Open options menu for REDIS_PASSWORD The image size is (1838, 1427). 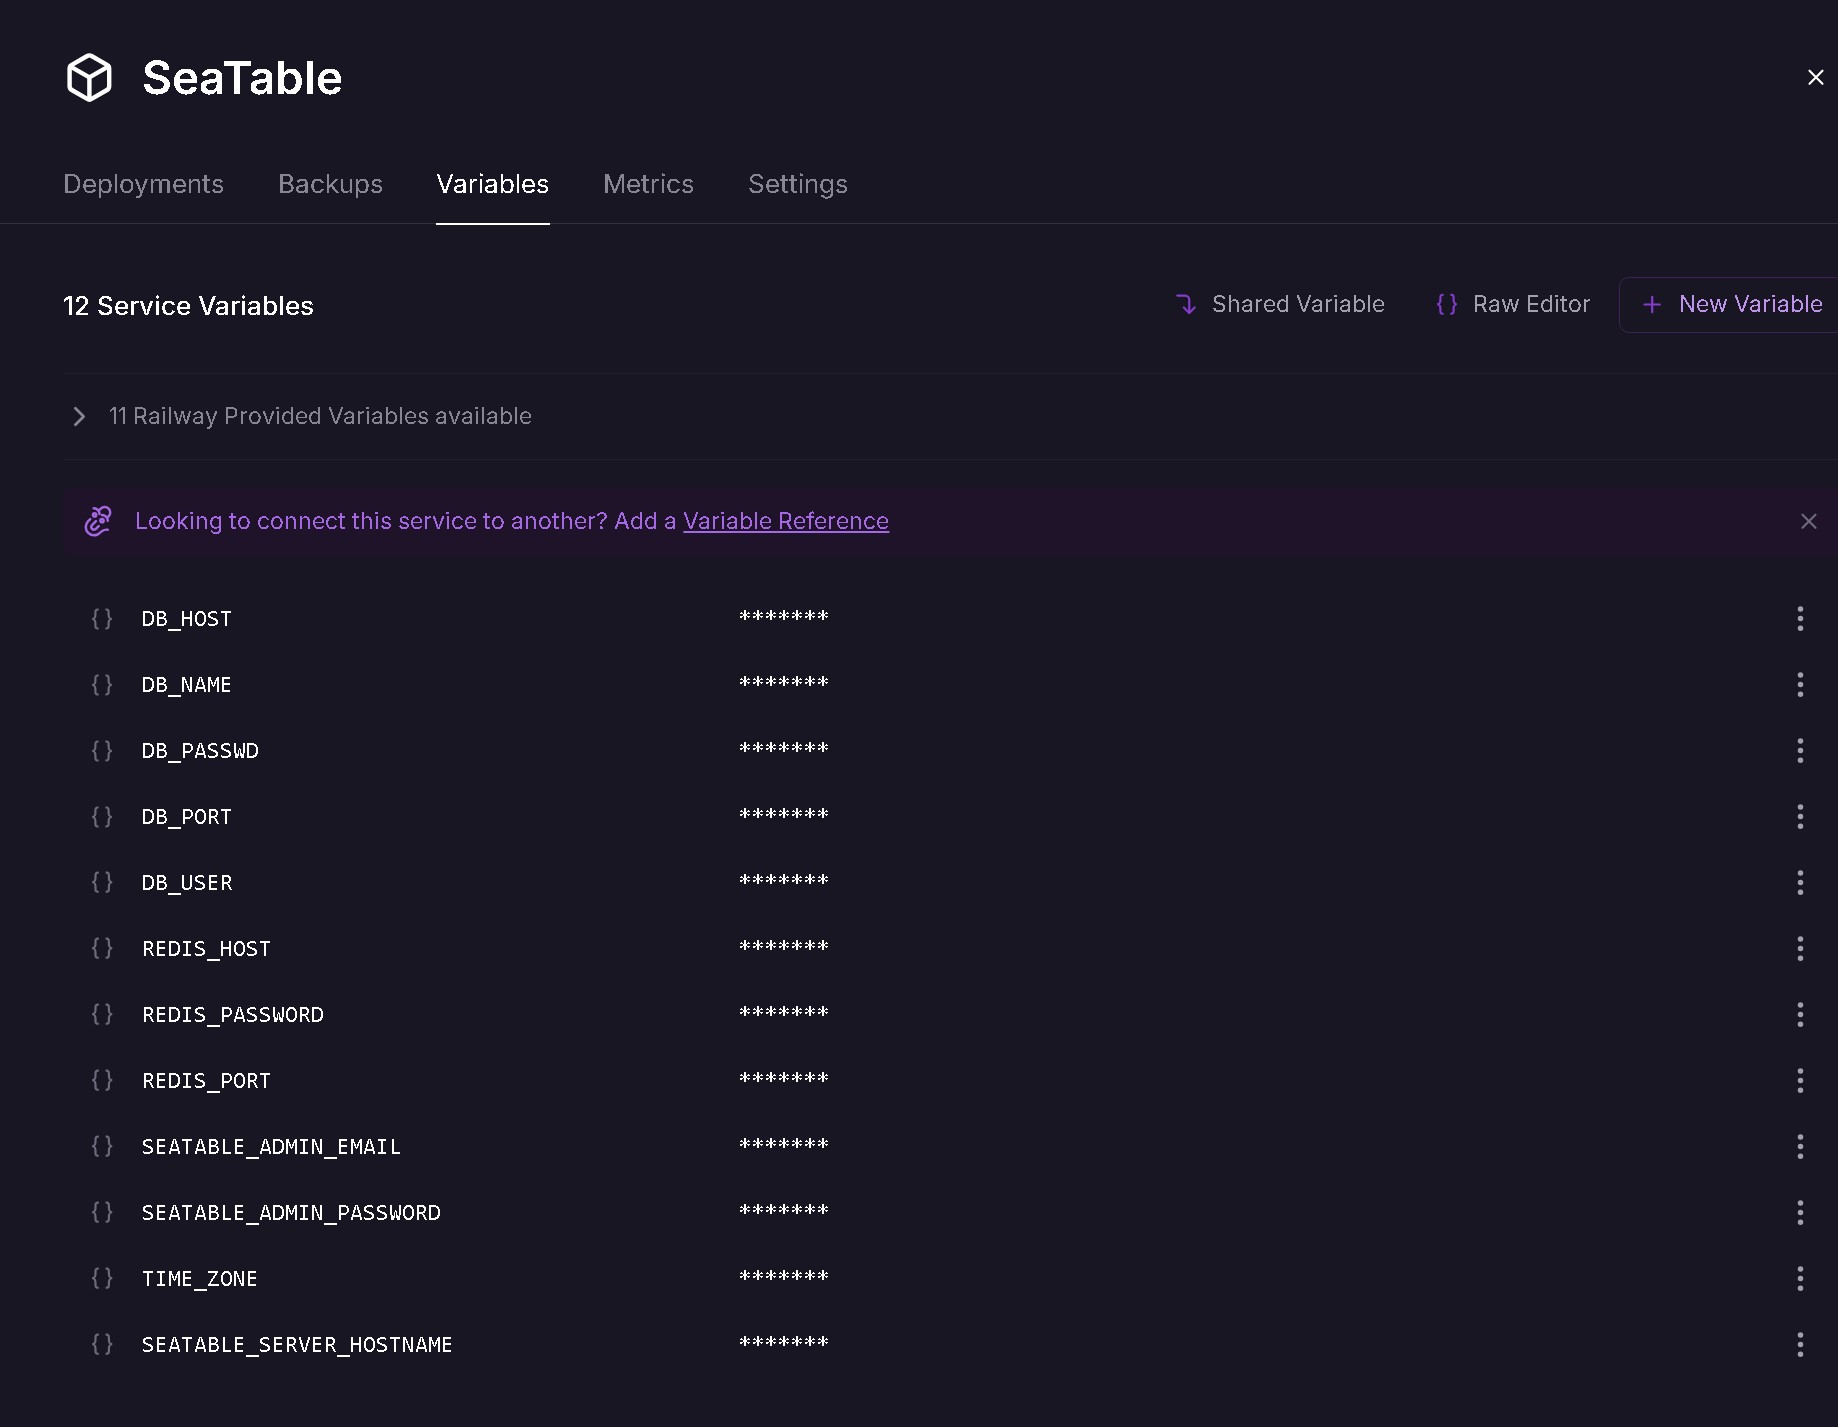coord(1800,1014)
